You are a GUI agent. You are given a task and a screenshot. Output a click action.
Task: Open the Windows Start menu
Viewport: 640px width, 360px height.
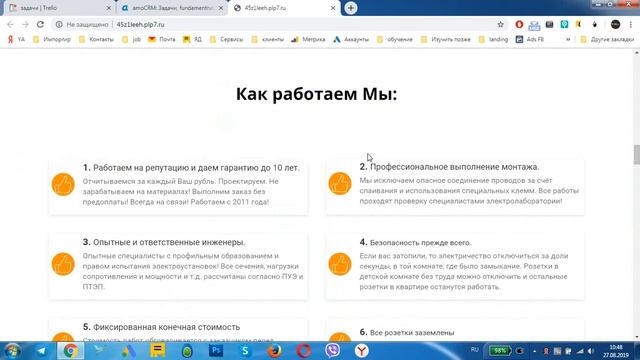point(12,351)
